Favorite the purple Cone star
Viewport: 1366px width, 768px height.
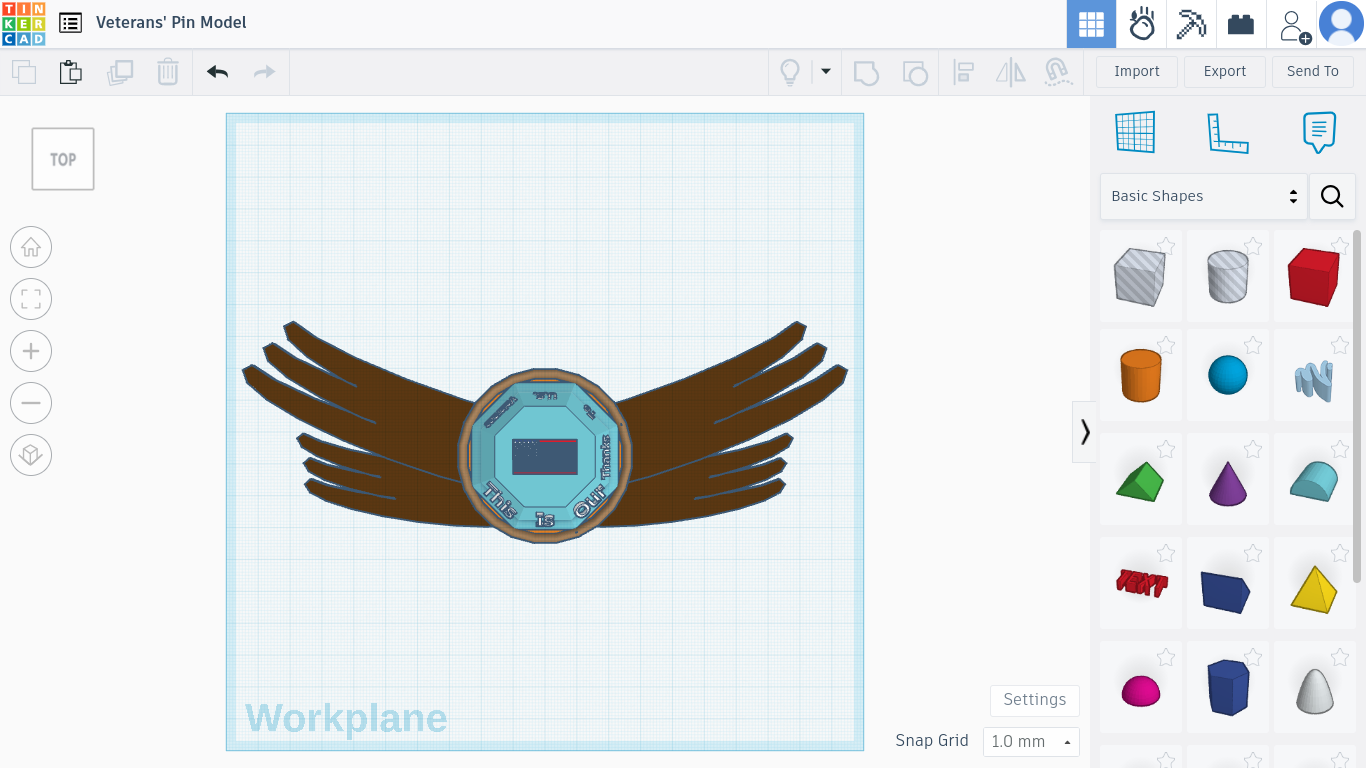1253,449
